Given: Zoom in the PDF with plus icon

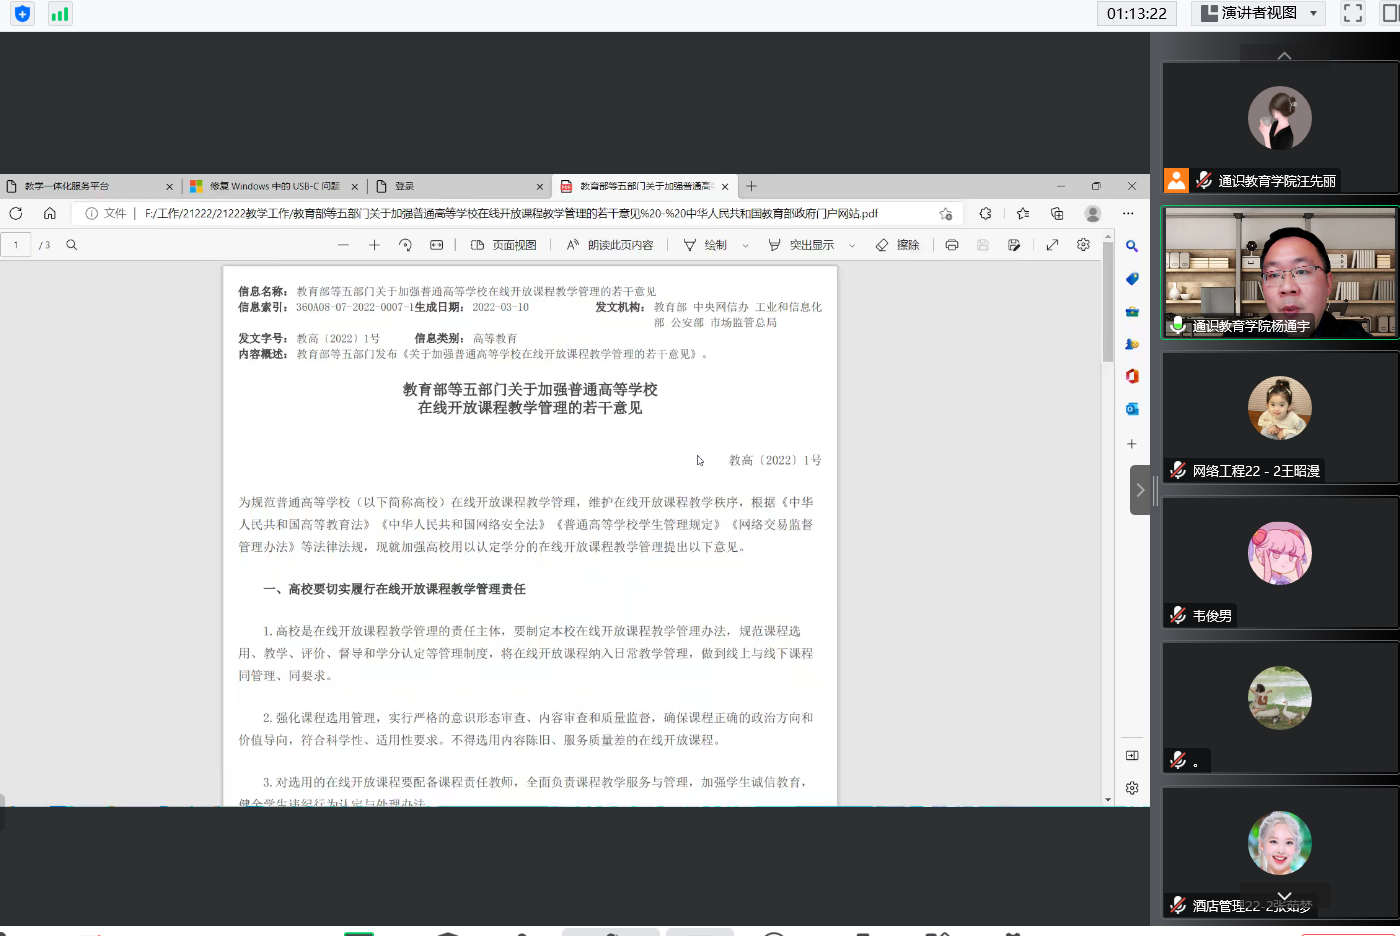Looking at the screenshot, I should tap(374, 245).
